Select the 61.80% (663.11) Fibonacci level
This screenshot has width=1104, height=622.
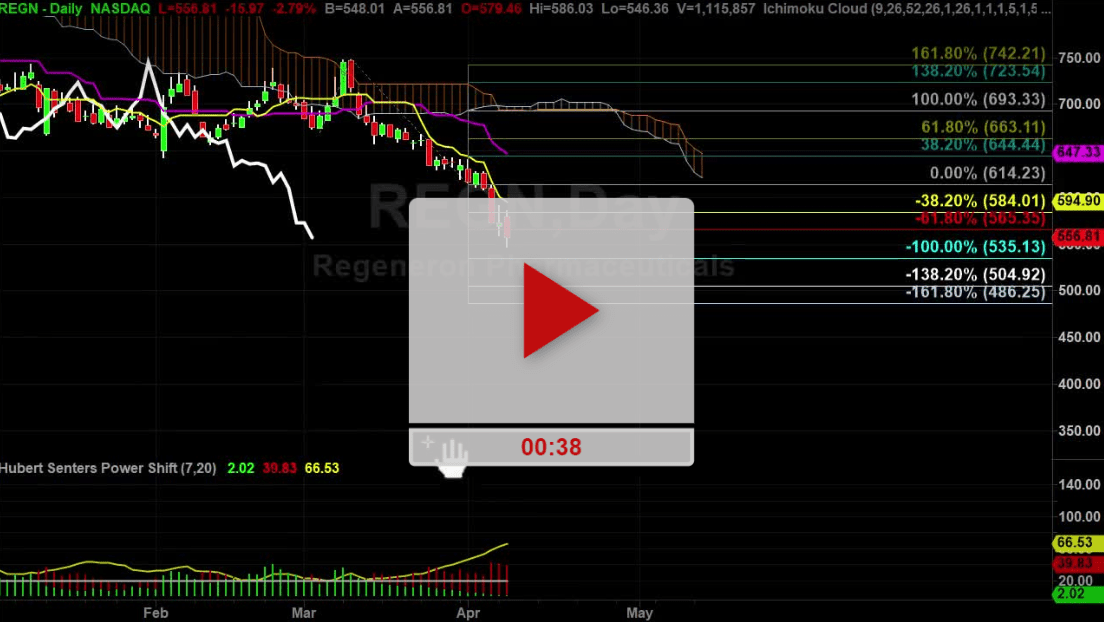pos(984,127)
